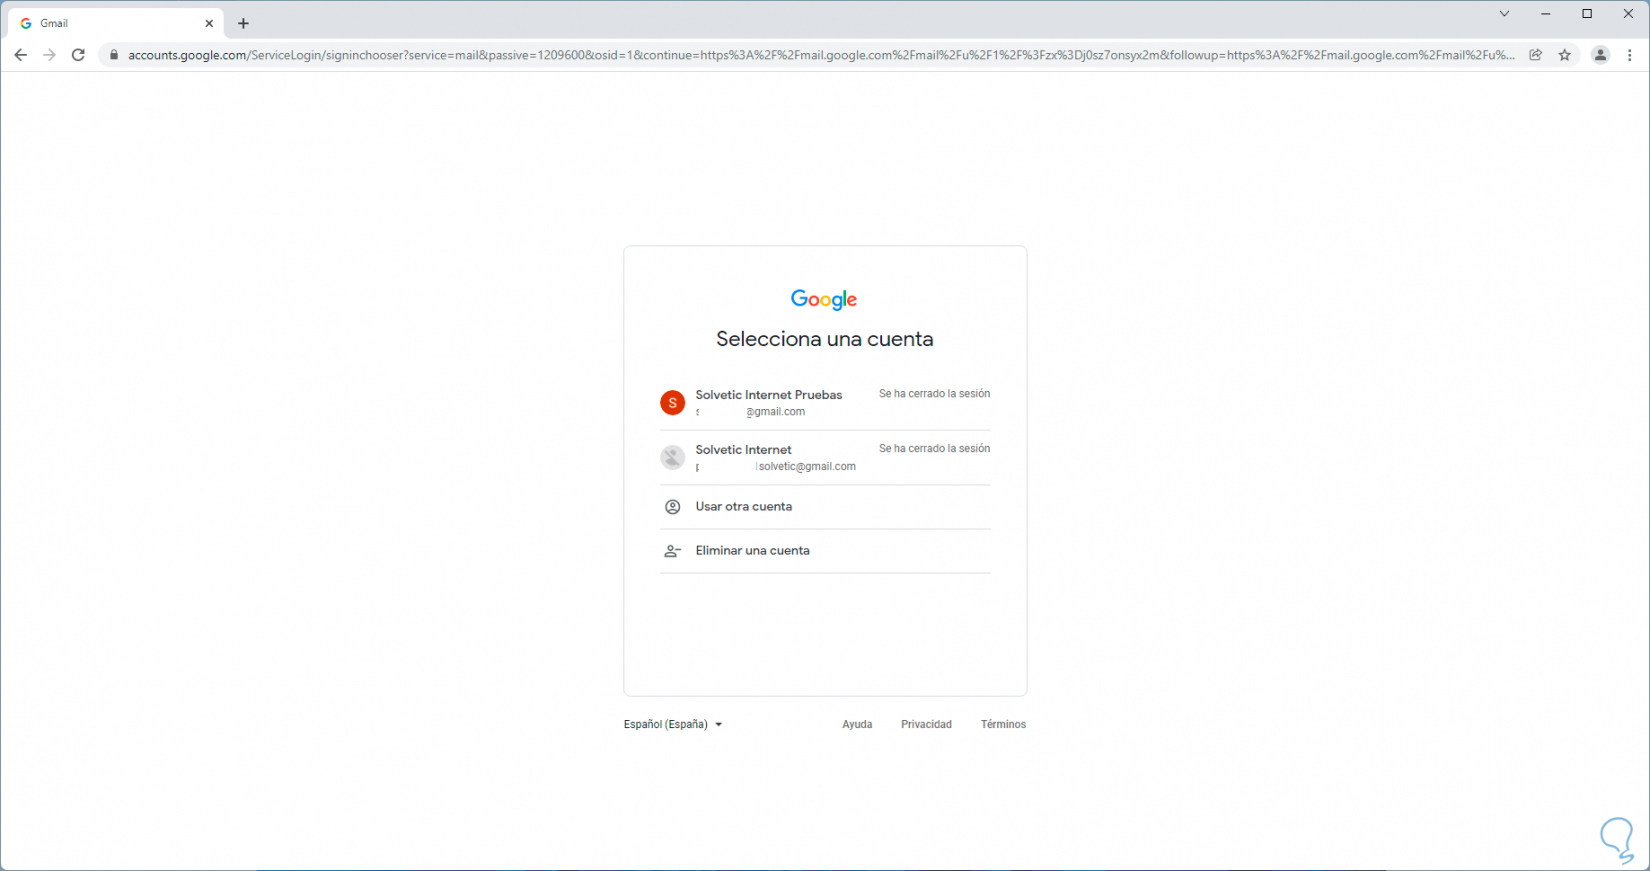Open the Español (España) language dropdown
The height and width of the screenshot is (871, 1650).
point(673,724)
